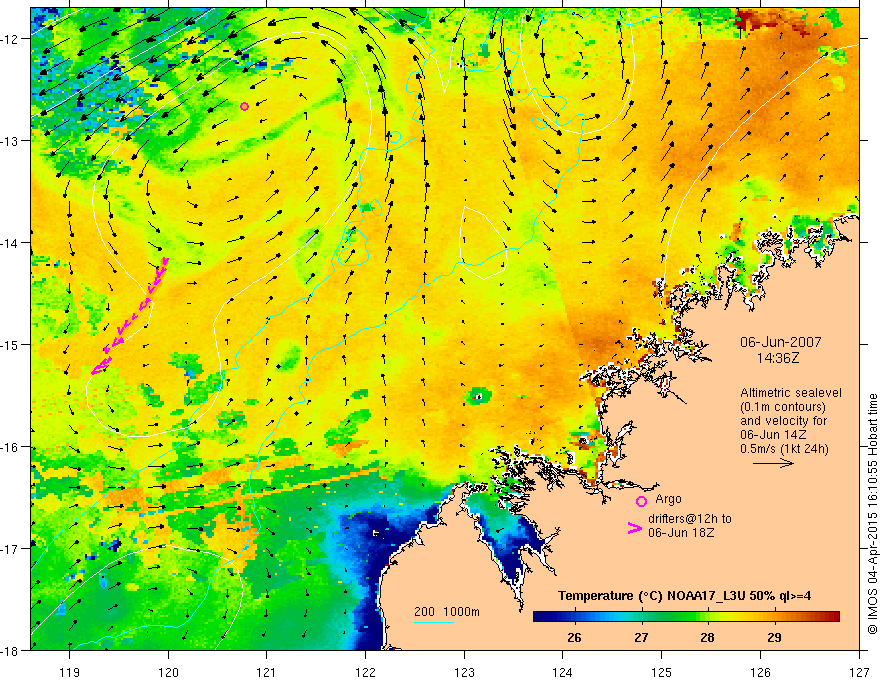Screen dimensions: 880x680
Task: Click the '200 1000m' depth label
Action: point(447,612)
